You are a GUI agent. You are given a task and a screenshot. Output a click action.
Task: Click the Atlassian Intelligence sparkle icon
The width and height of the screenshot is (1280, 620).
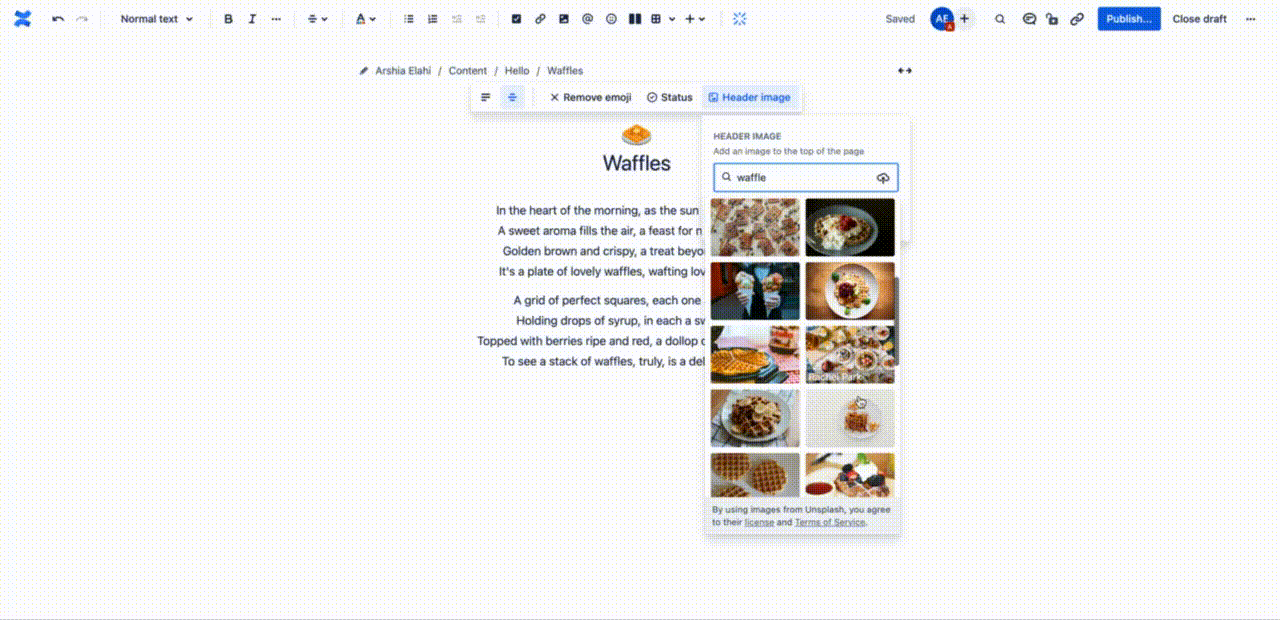740,19
